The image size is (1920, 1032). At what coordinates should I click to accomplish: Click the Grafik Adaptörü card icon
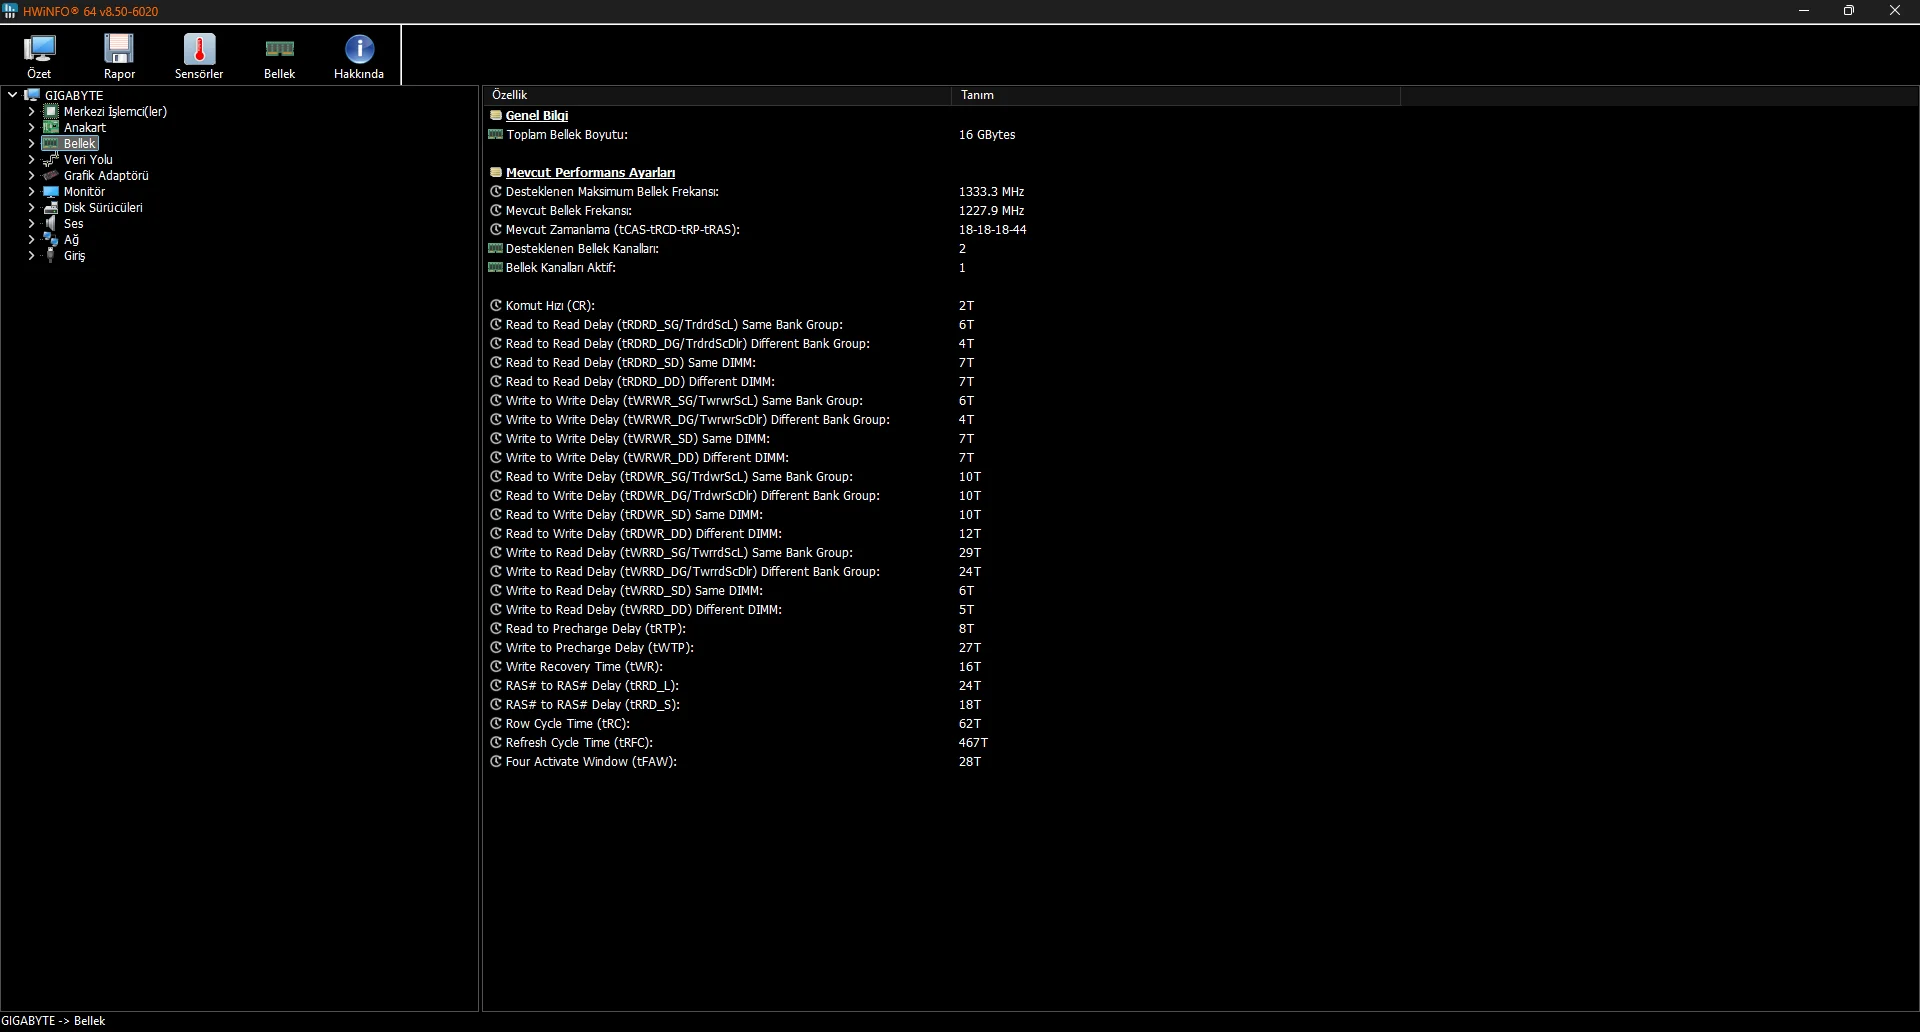(51, 175)
